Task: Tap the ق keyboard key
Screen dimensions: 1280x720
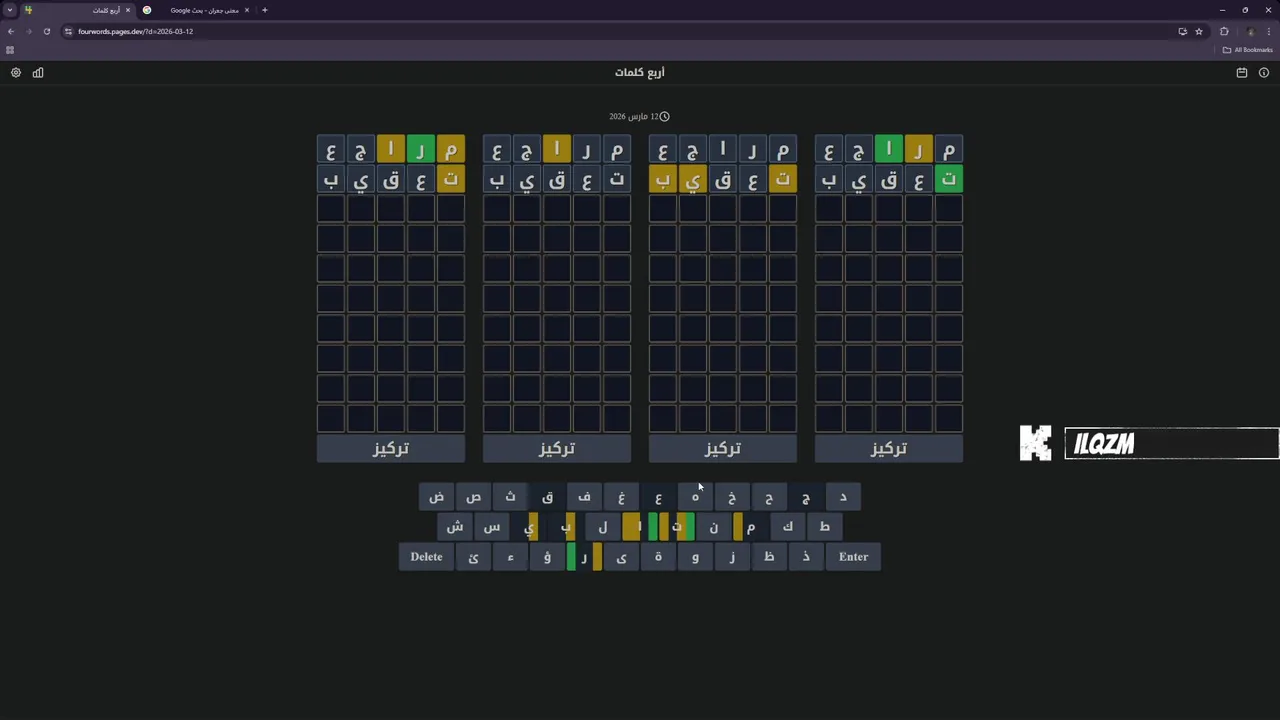Action: (548, 497)
